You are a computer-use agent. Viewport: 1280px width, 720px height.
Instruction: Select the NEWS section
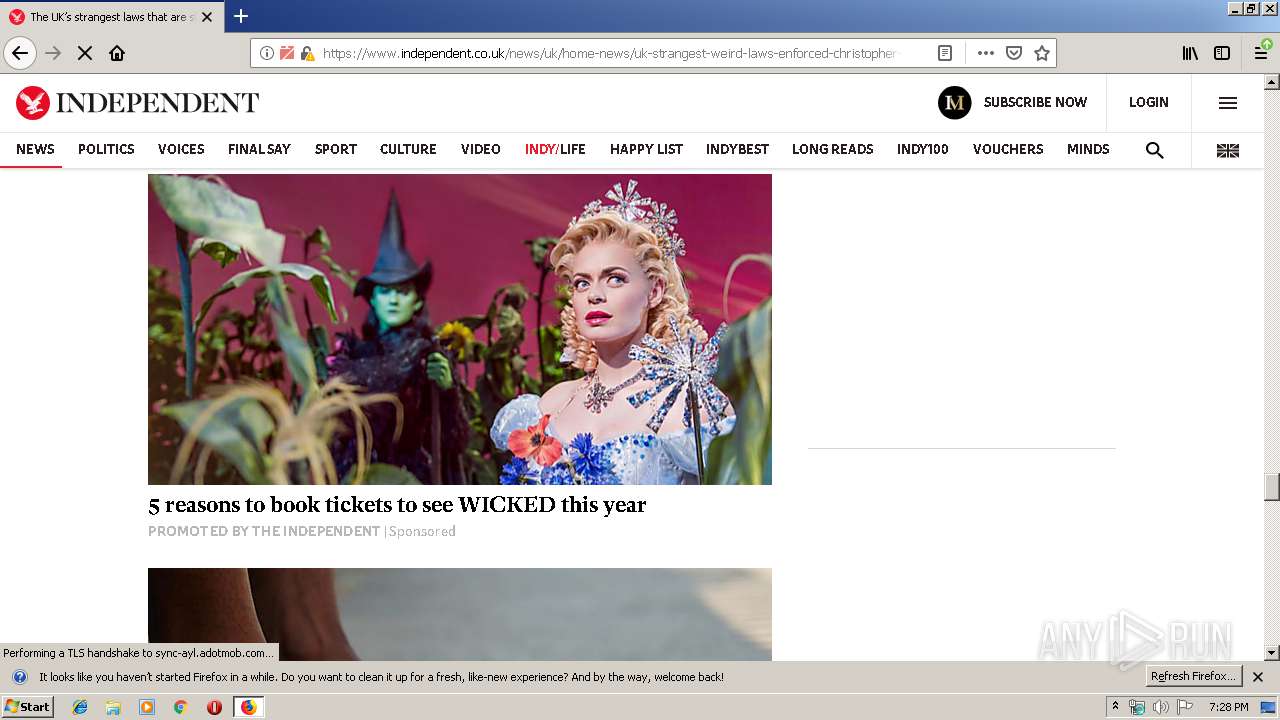pyautogui.click(x=35, y=149)
